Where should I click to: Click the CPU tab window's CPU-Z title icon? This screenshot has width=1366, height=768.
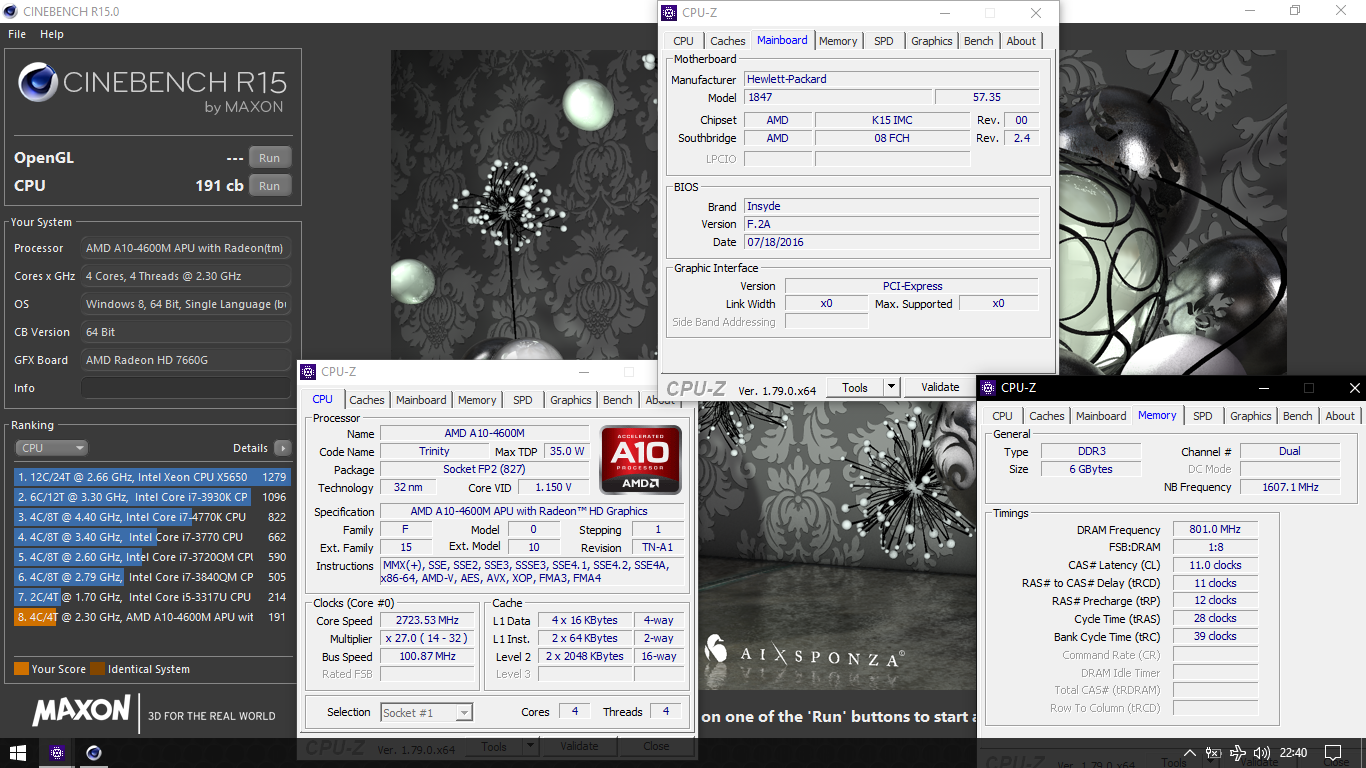pos(308,372)
